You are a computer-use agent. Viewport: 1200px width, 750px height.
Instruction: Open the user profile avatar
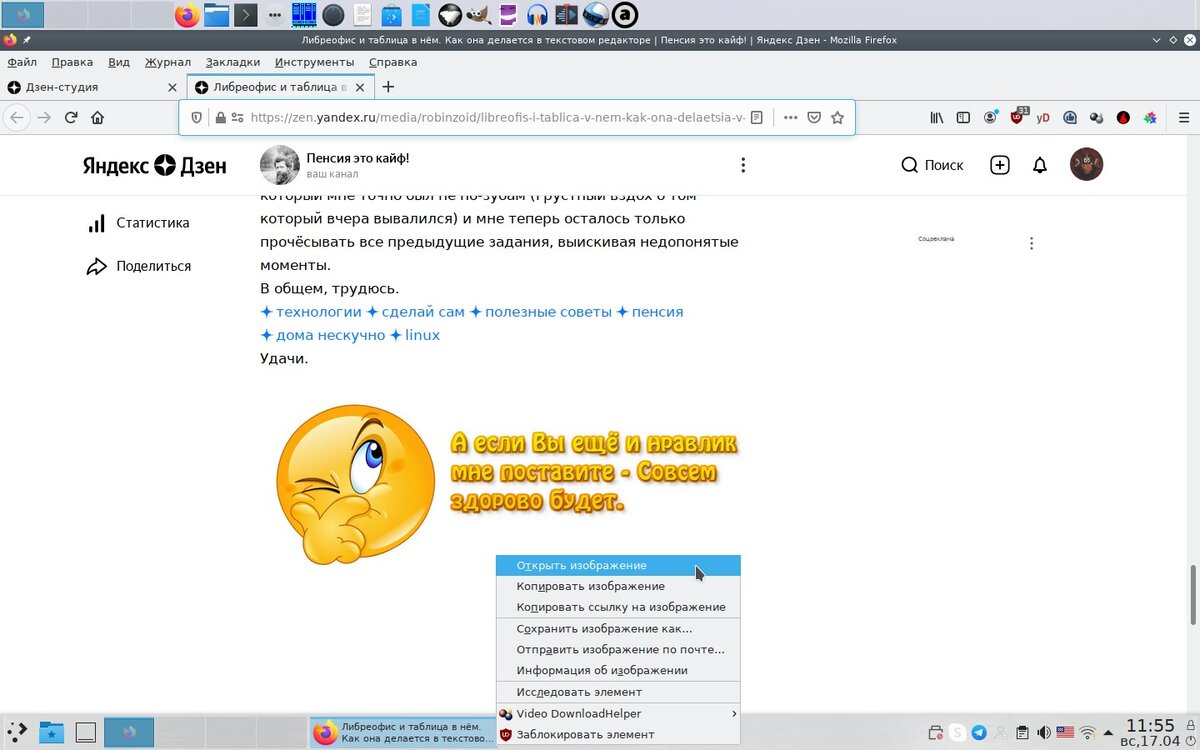click(1086, 164)
